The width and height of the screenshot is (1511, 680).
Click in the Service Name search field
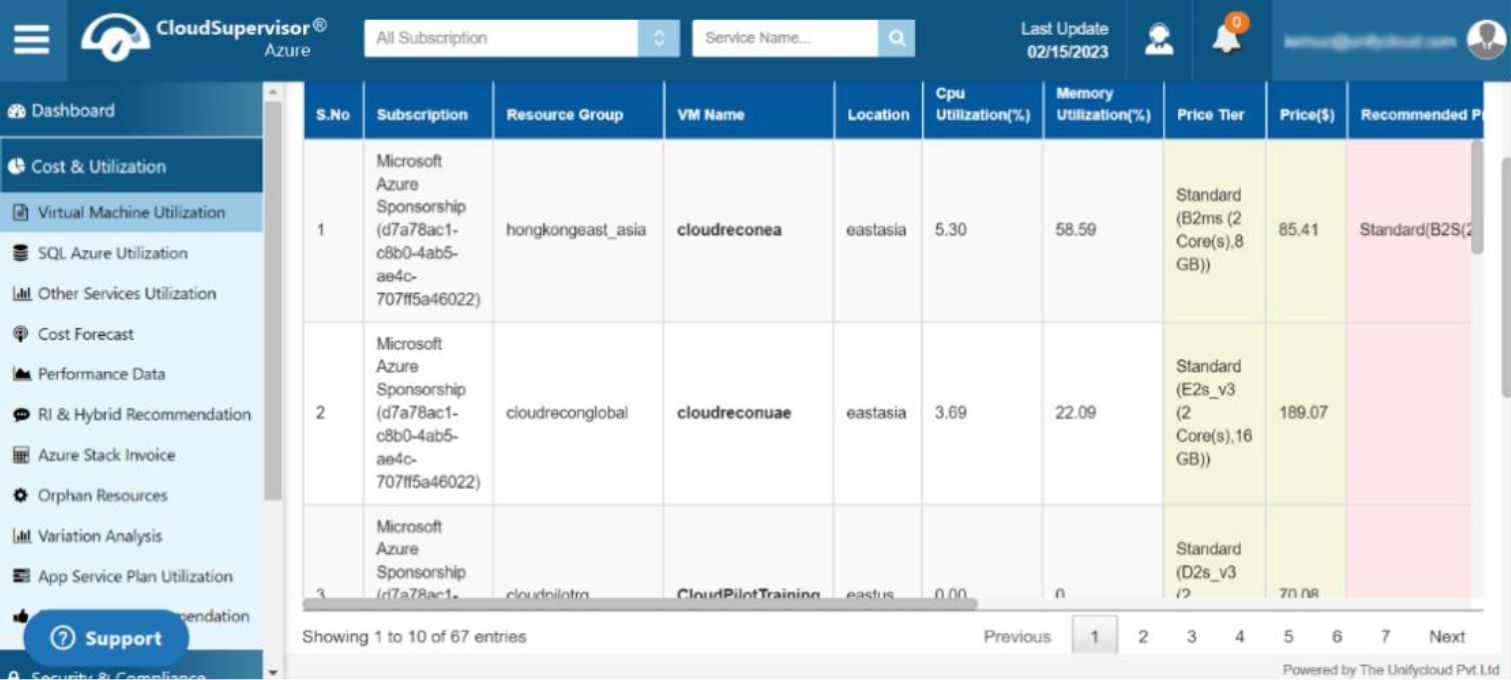pos(785,39)
